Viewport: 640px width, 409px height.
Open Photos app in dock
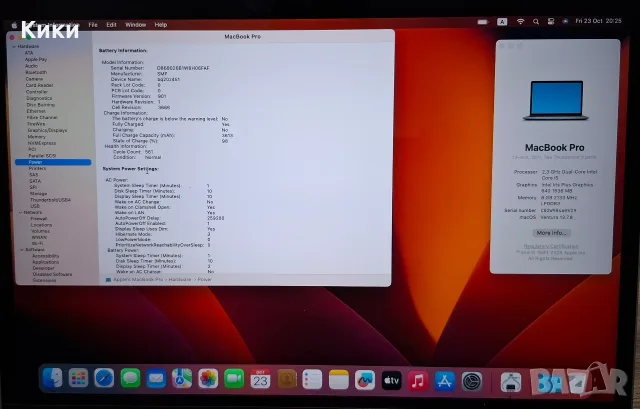(x=208, y=379)
